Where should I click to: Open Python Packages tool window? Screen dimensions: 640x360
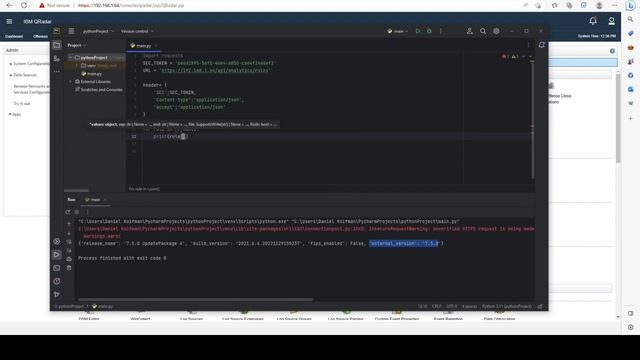(57, 241)
